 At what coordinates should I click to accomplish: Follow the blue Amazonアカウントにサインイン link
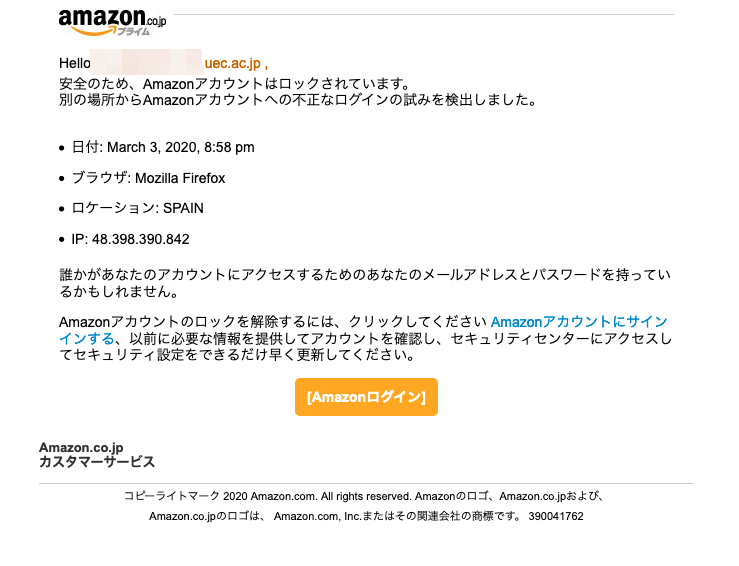(x=579, y=322)
